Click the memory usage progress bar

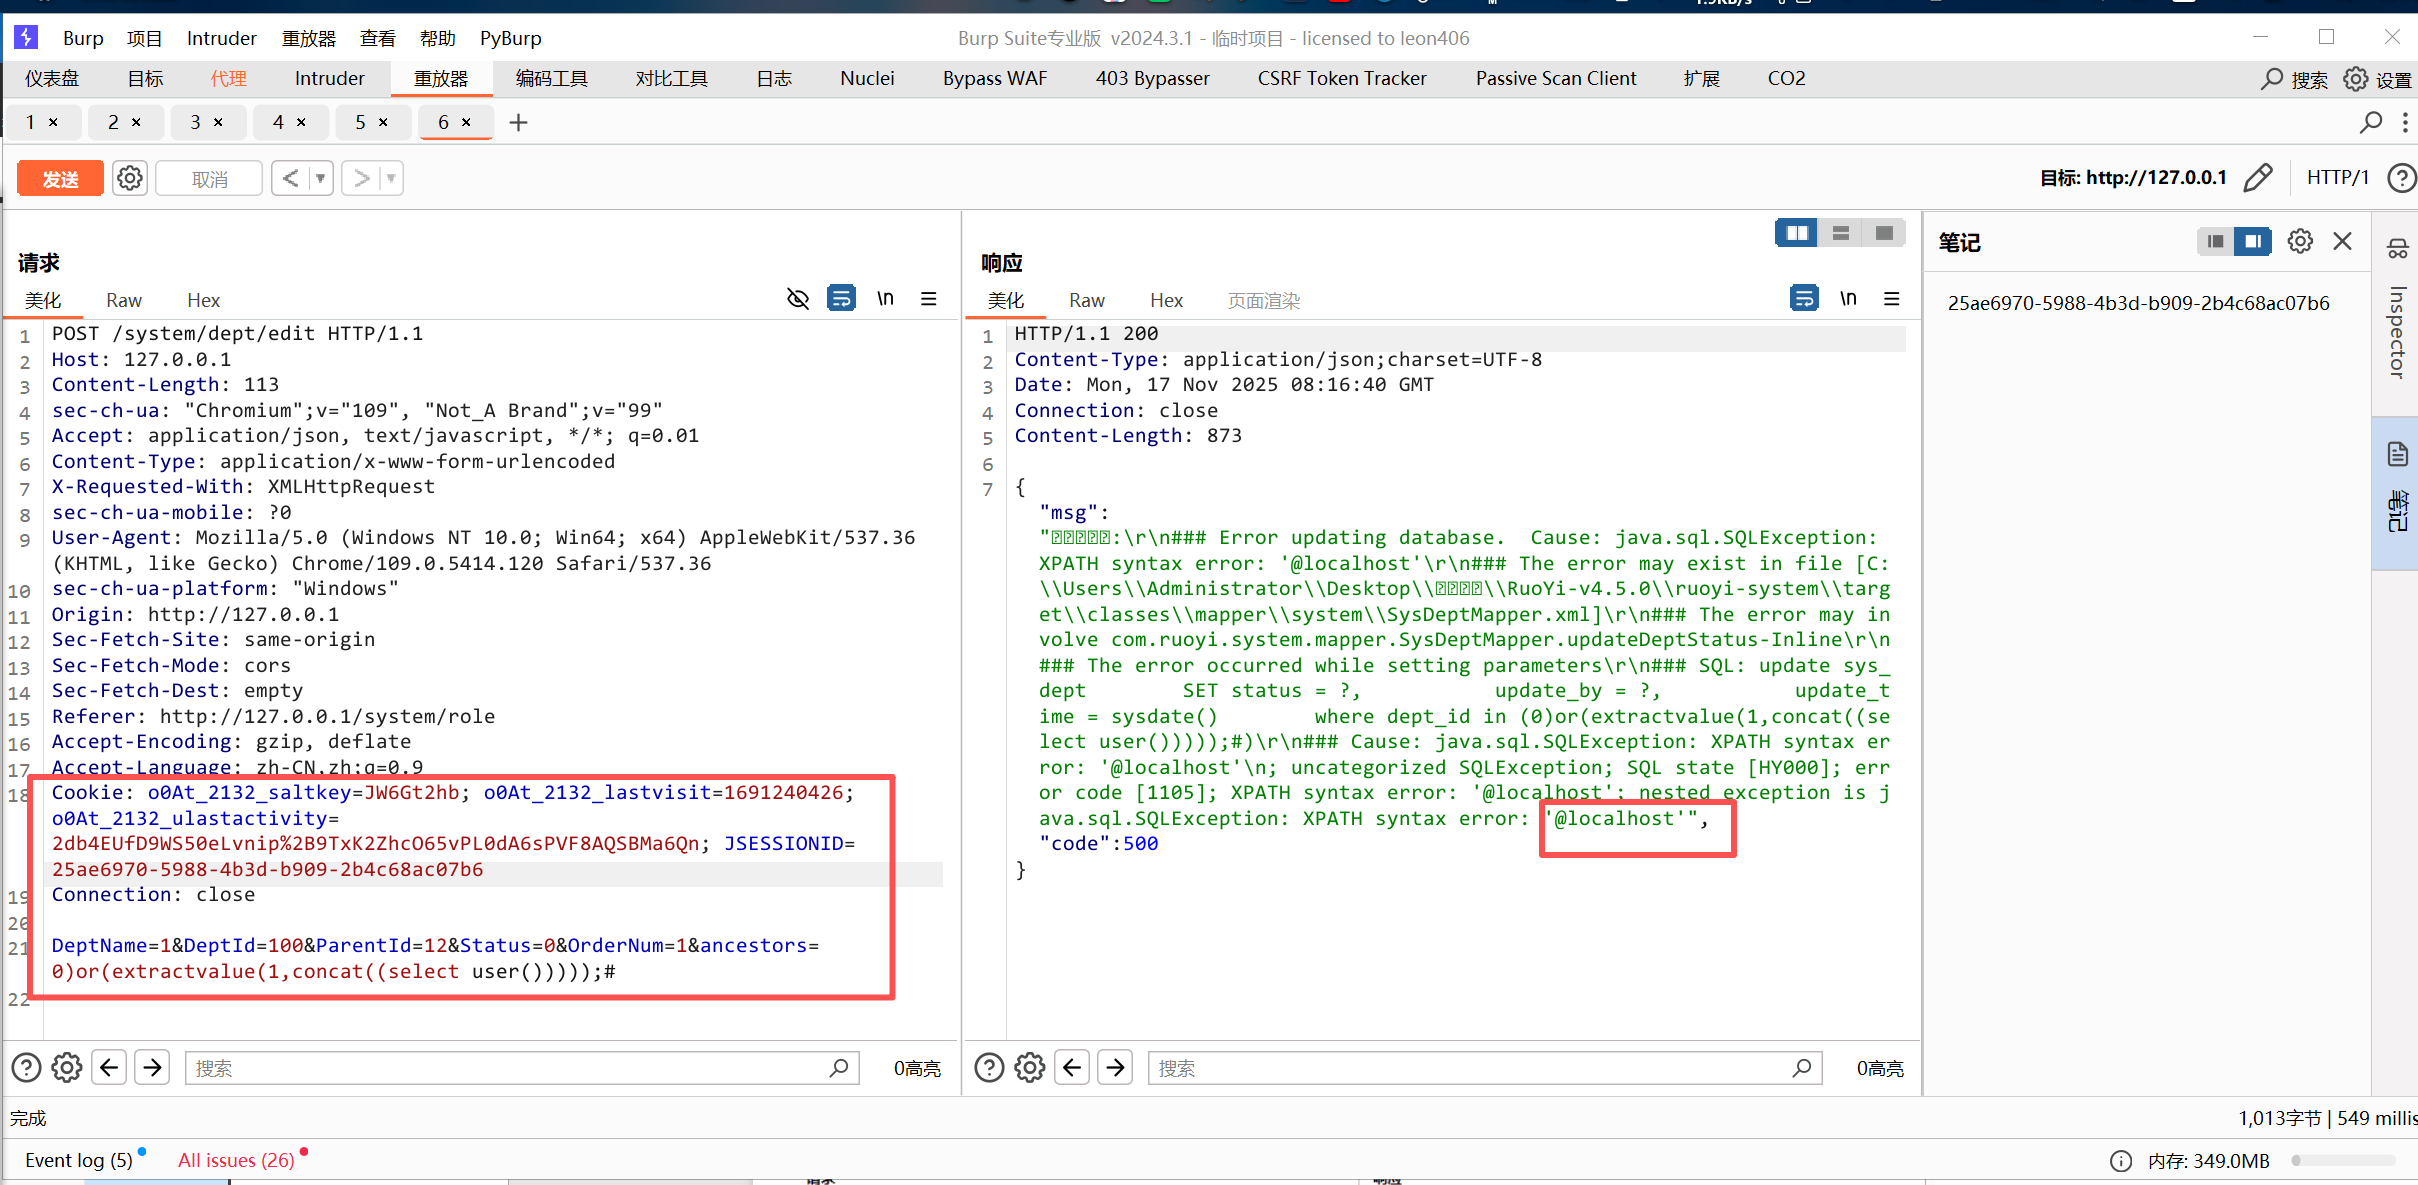[x=2344, y=1161]
